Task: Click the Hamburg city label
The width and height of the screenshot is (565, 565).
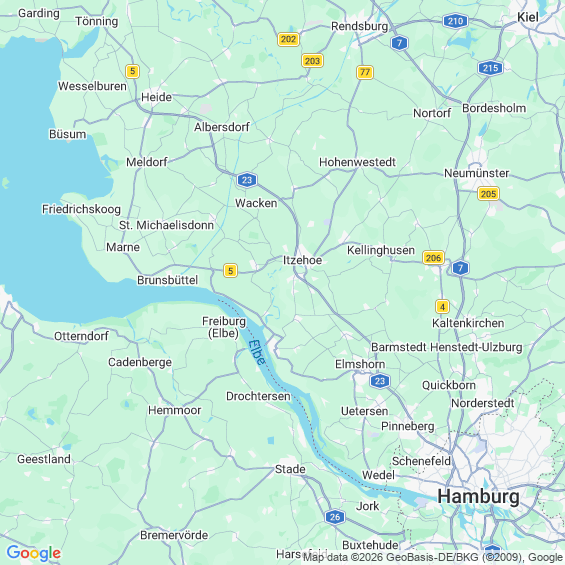Action: pos(479,497)
